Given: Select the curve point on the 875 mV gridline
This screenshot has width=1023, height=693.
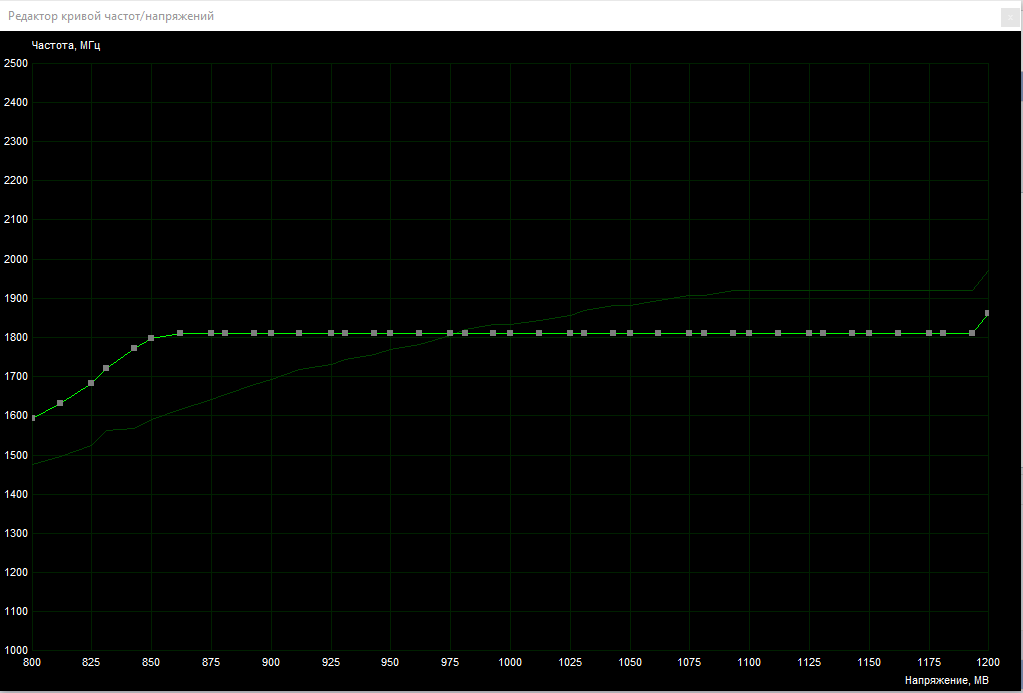Looking at the screenshot, I should [211, 333].
